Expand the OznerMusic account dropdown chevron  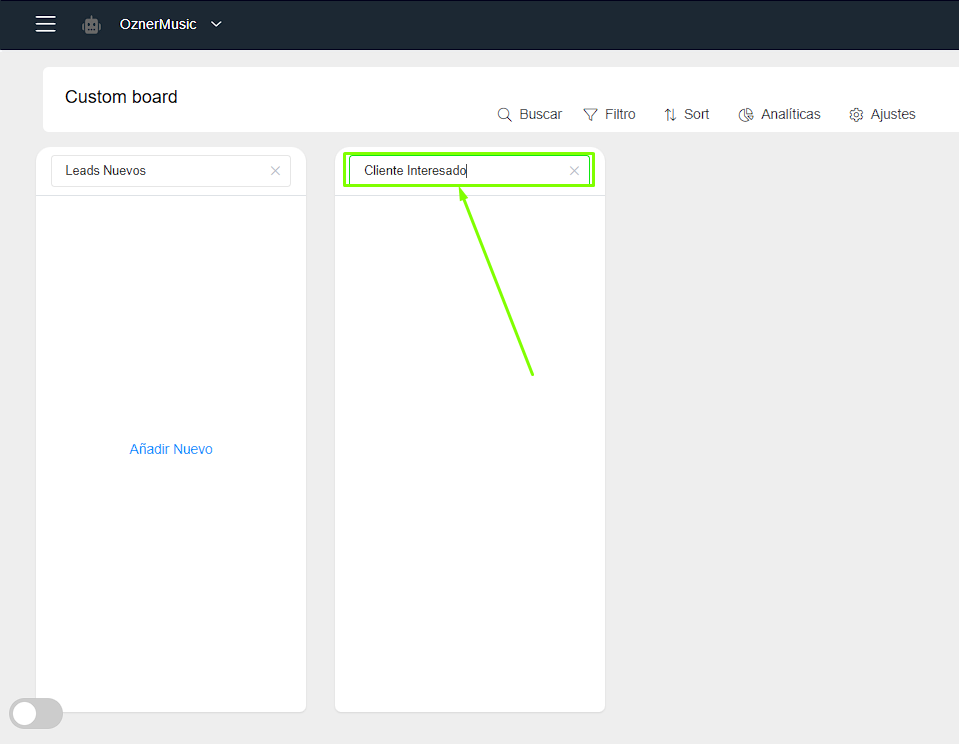(x=216, y=24)
